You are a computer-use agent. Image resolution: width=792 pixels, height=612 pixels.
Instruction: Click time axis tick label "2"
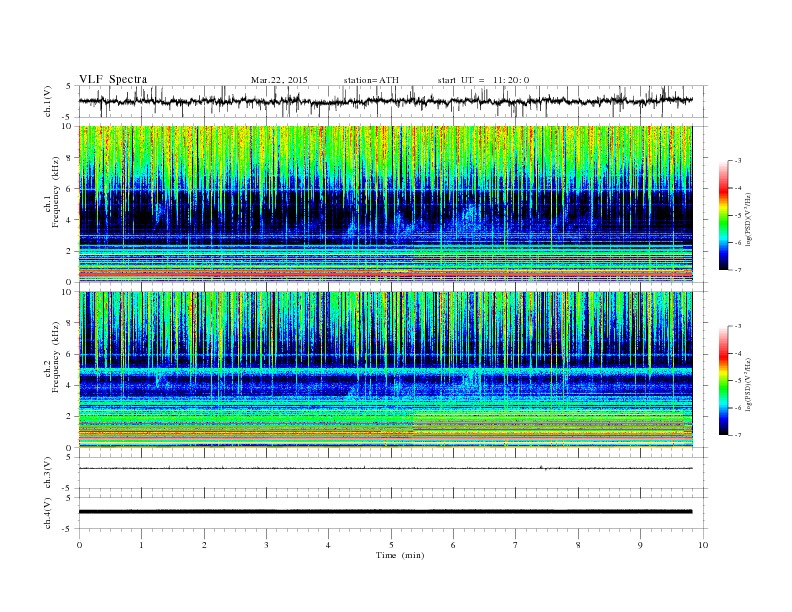[x=204, y=545]
